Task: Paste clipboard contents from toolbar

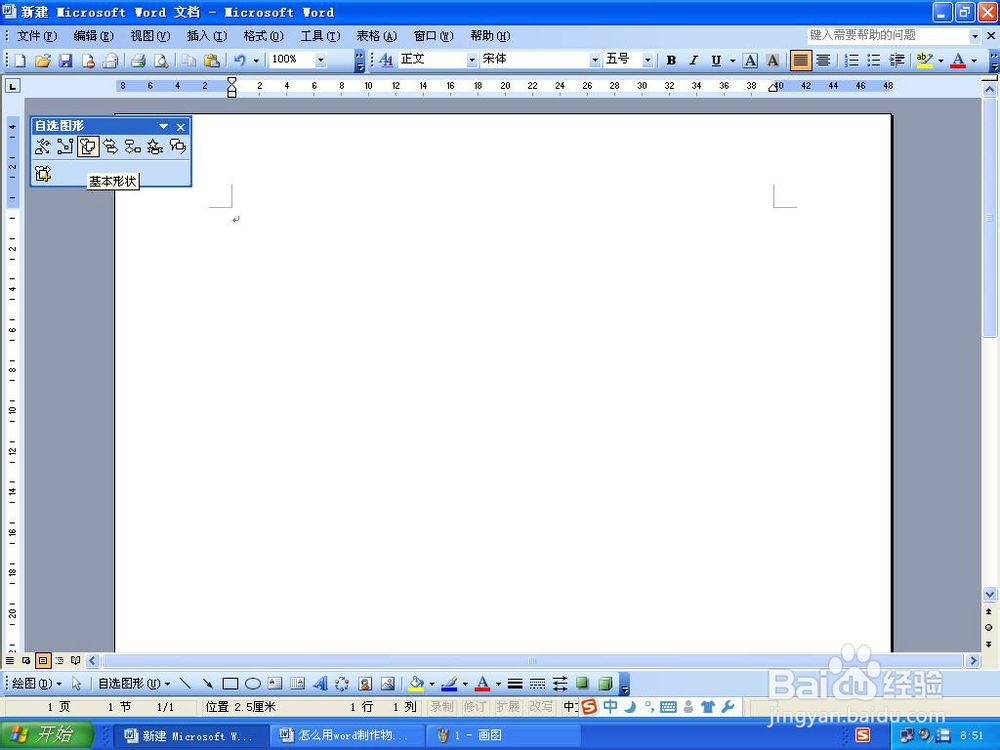Action: click(211, 61)
